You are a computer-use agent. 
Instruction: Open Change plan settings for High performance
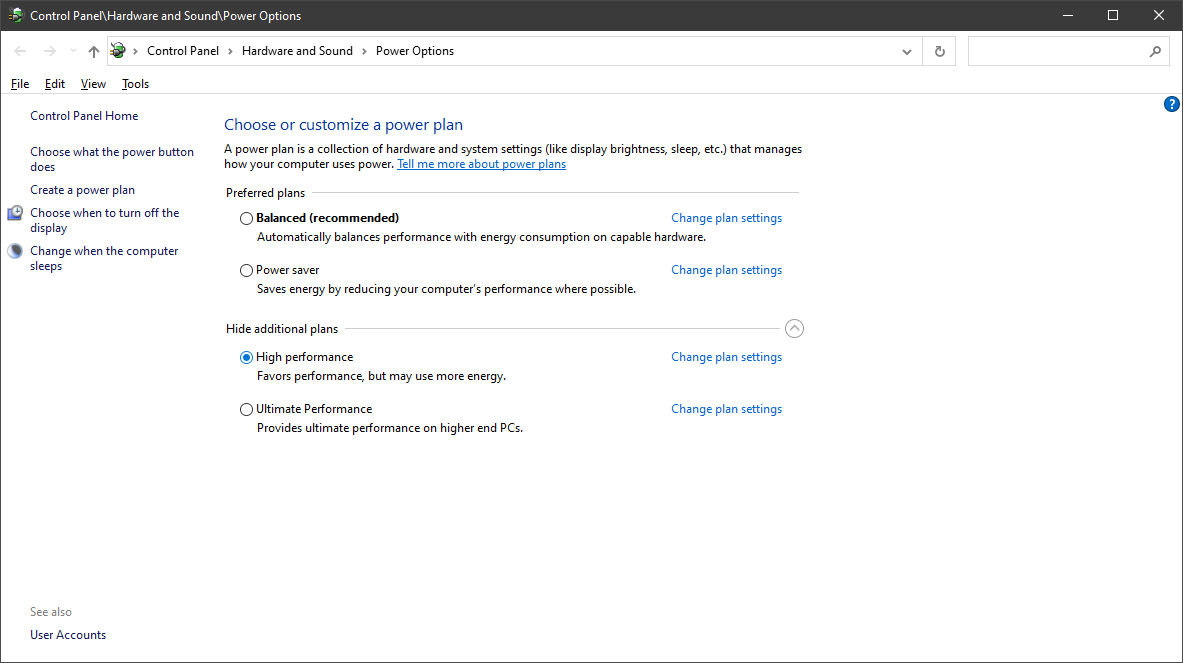coord(726,357)
